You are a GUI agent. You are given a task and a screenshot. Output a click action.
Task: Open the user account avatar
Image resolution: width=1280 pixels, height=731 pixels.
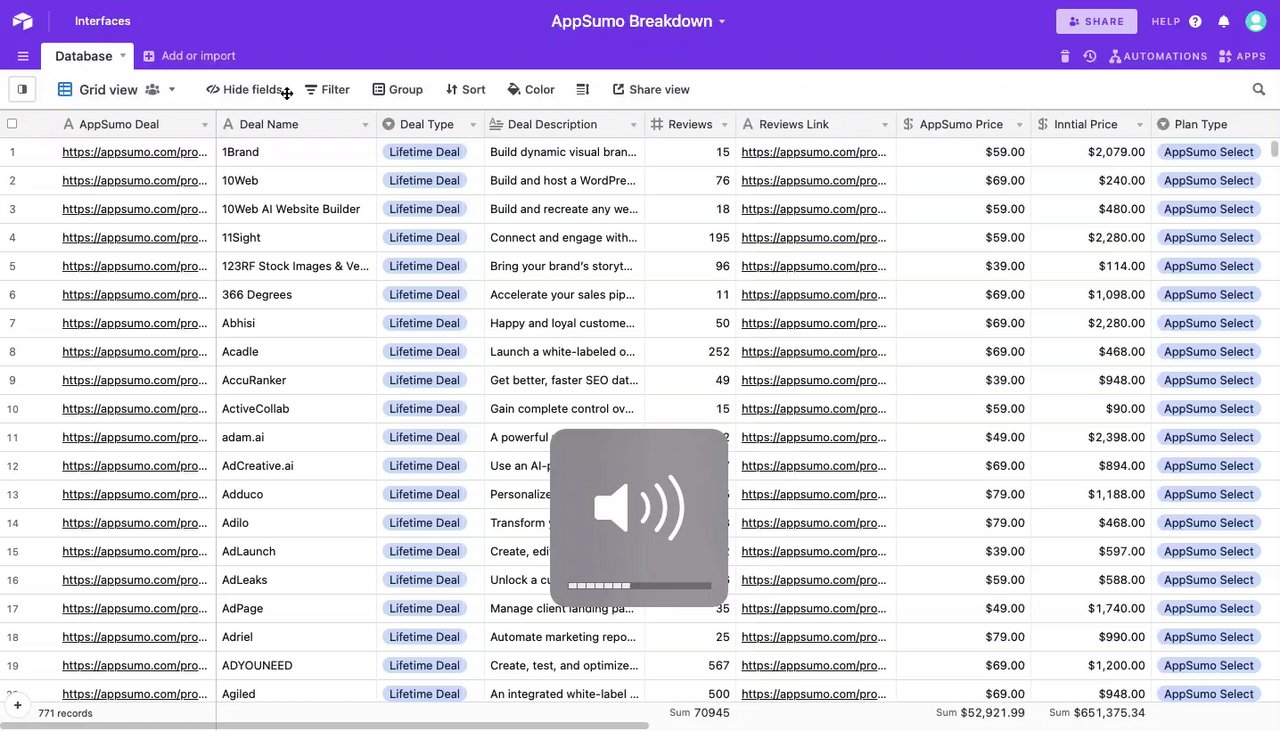tap(1256, 21)
